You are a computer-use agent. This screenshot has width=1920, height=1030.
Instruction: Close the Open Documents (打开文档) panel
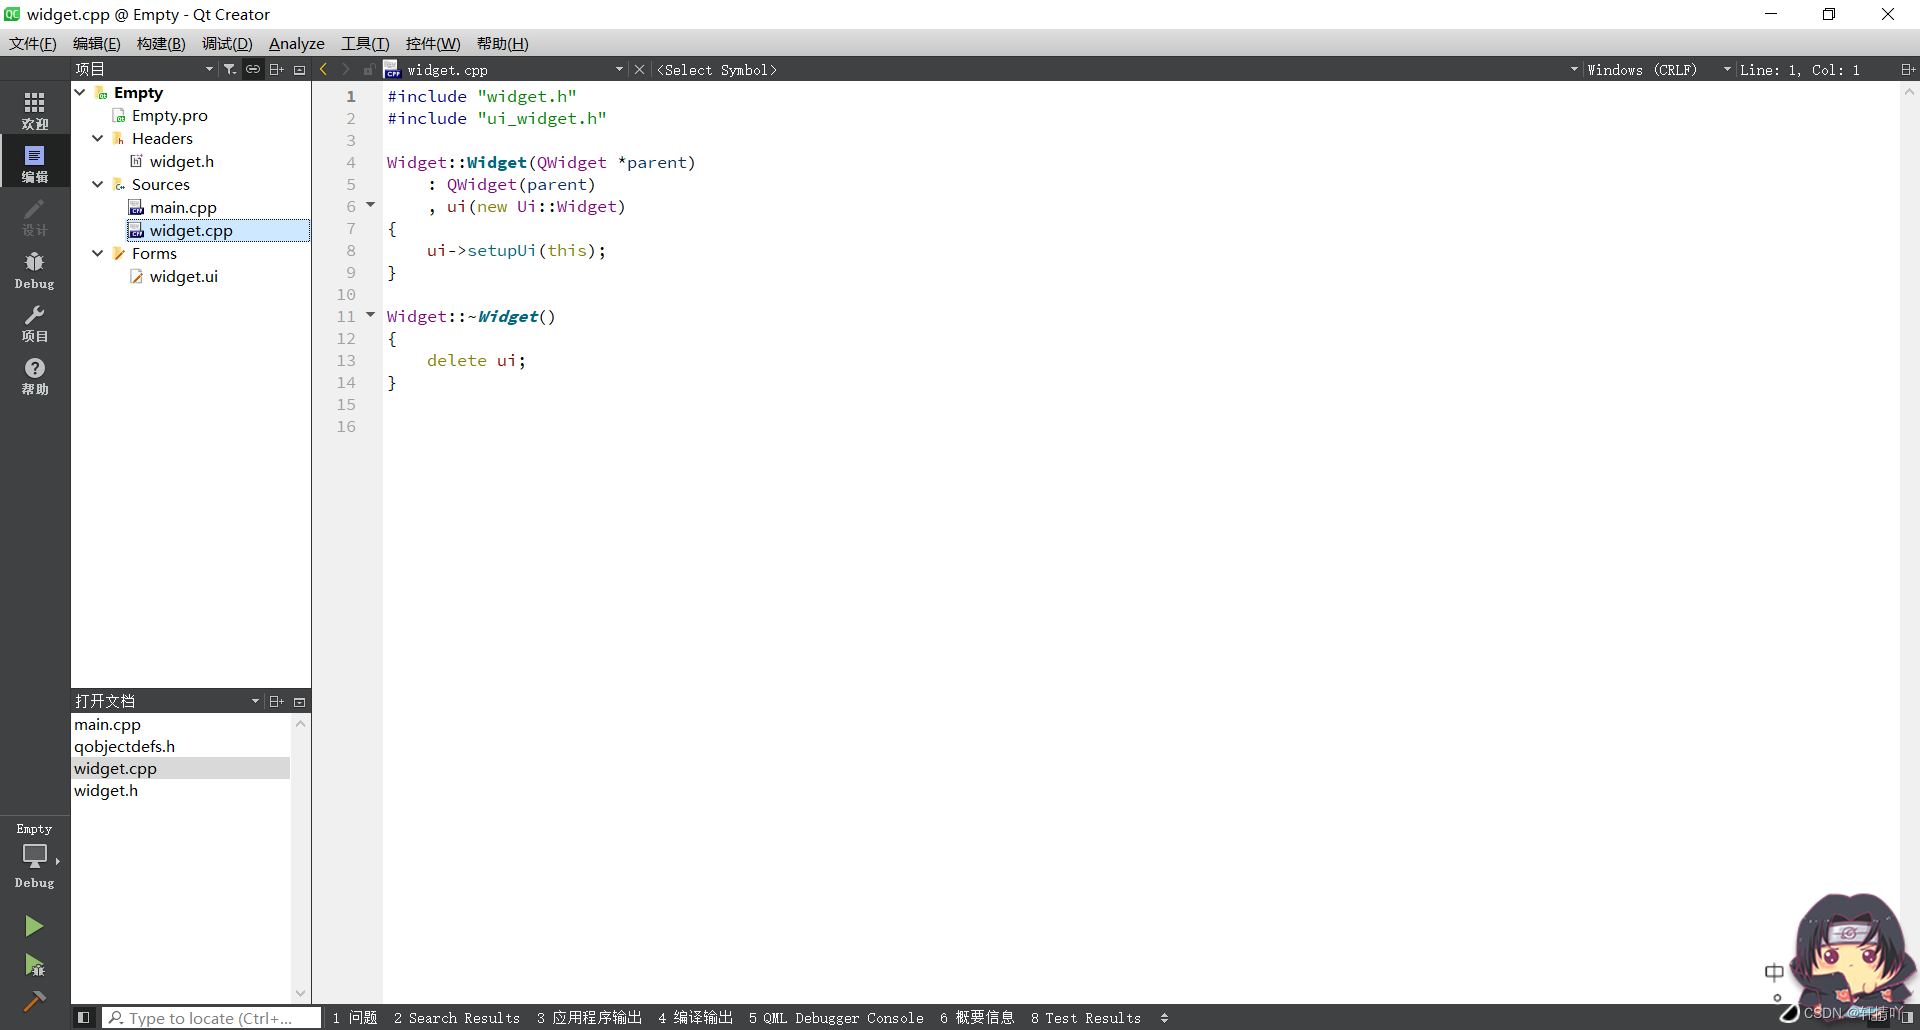coord(299,701)
